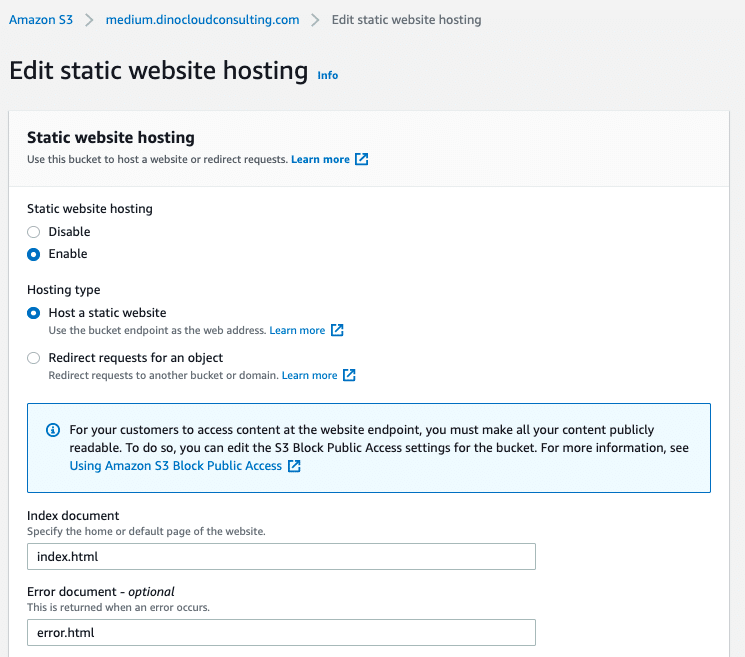Click external link icon after Block Public Access

[x=294, y=466]
